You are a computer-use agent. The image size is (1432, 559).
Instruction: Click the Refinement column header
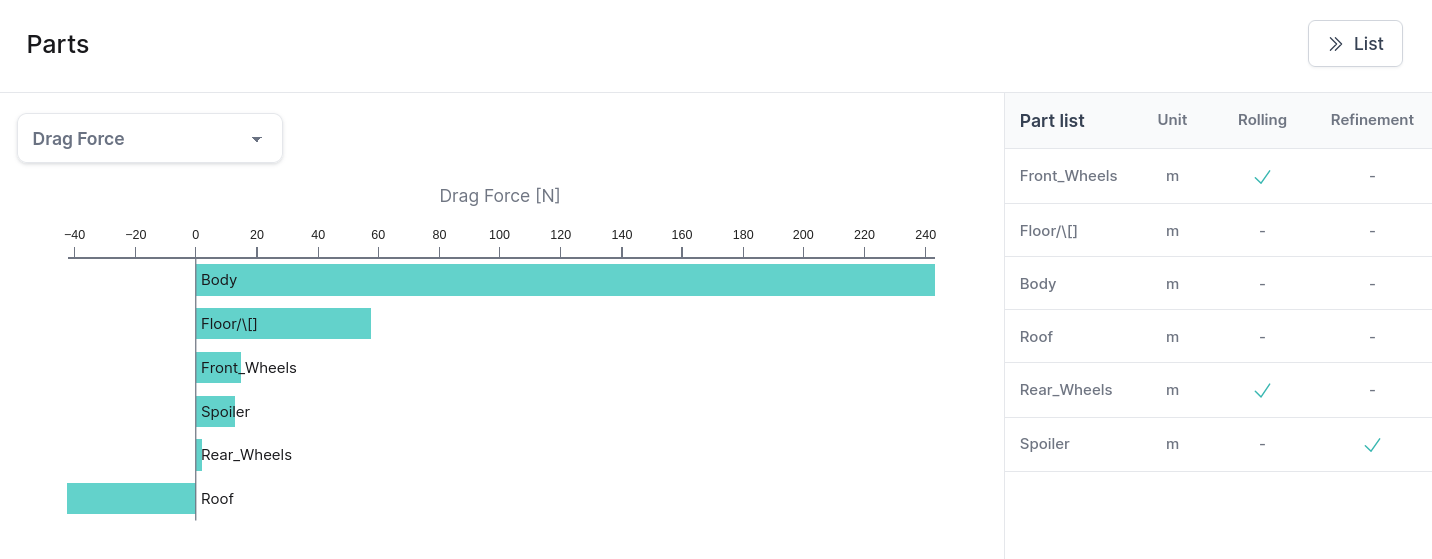click(x=1372, y=120)
